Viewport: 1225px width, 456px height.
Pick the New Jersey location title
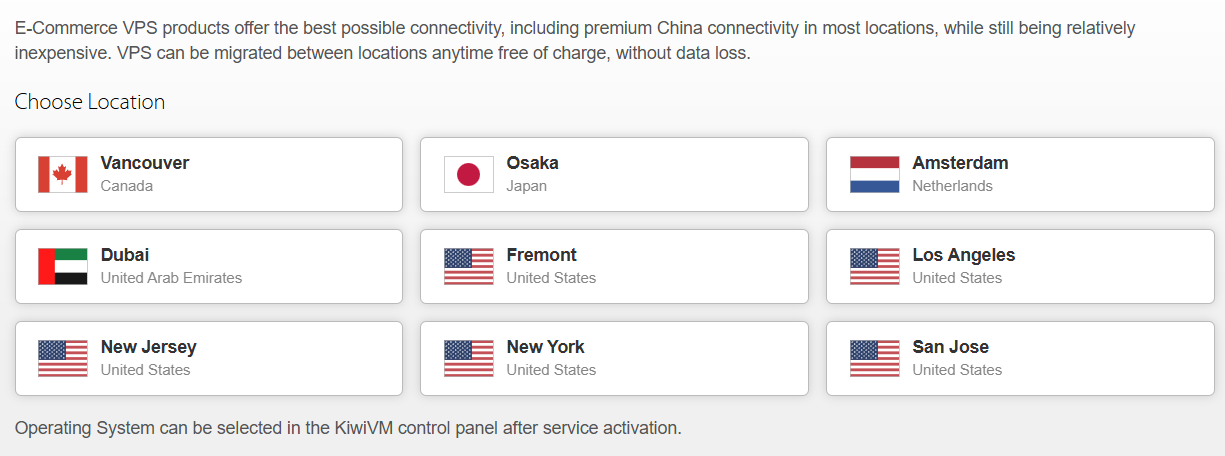tap(148, 347)
